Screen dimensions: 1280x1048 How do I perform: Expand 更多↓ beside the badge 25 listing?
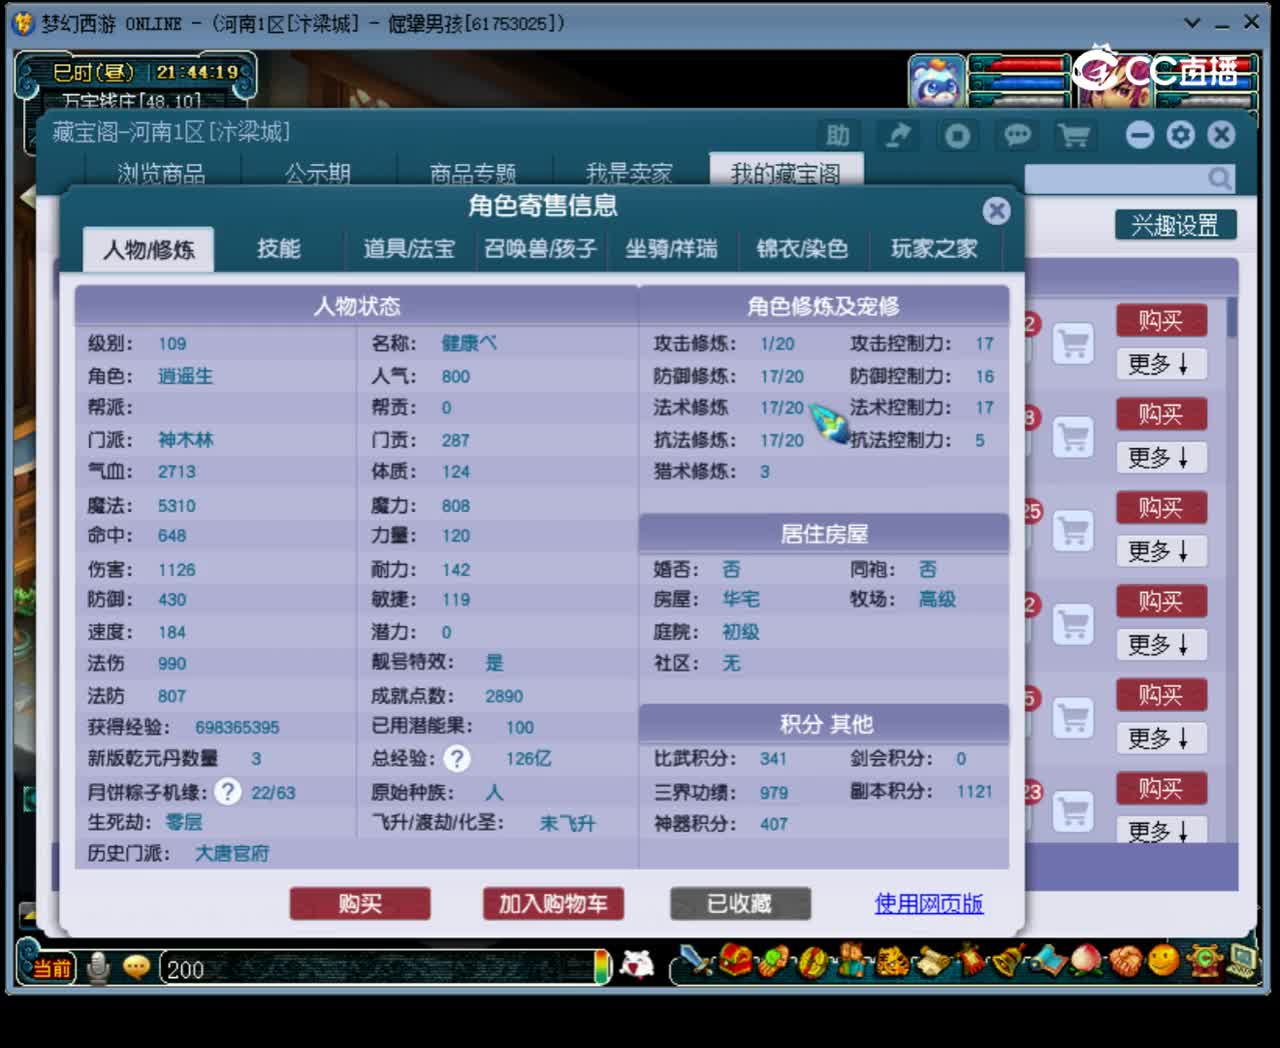point(1160,551)
